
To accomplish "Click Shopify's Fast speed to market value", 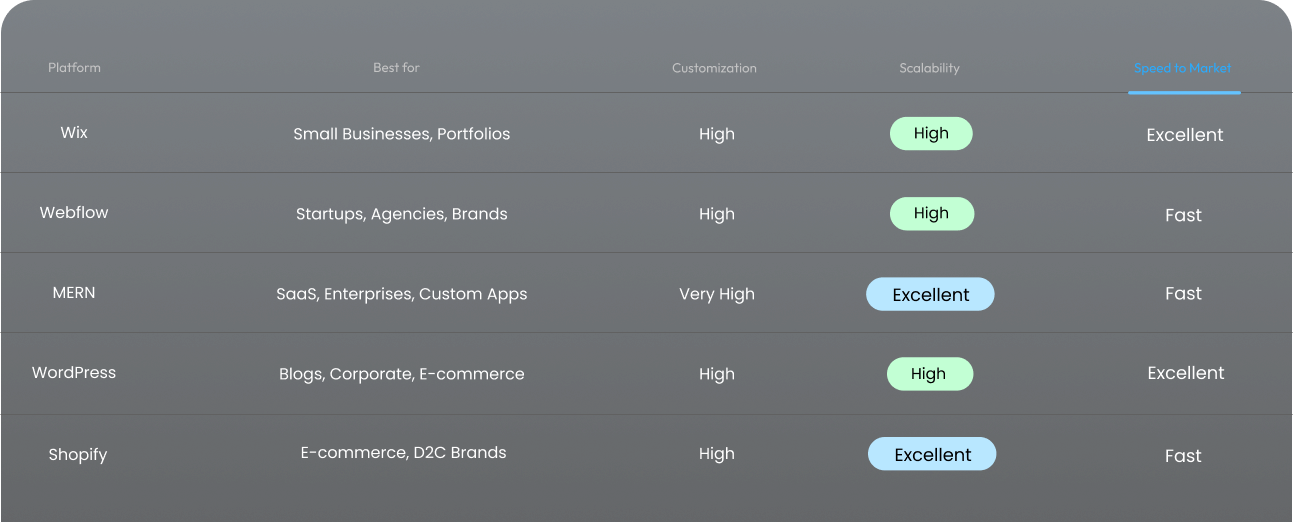I will [1183, 456].
